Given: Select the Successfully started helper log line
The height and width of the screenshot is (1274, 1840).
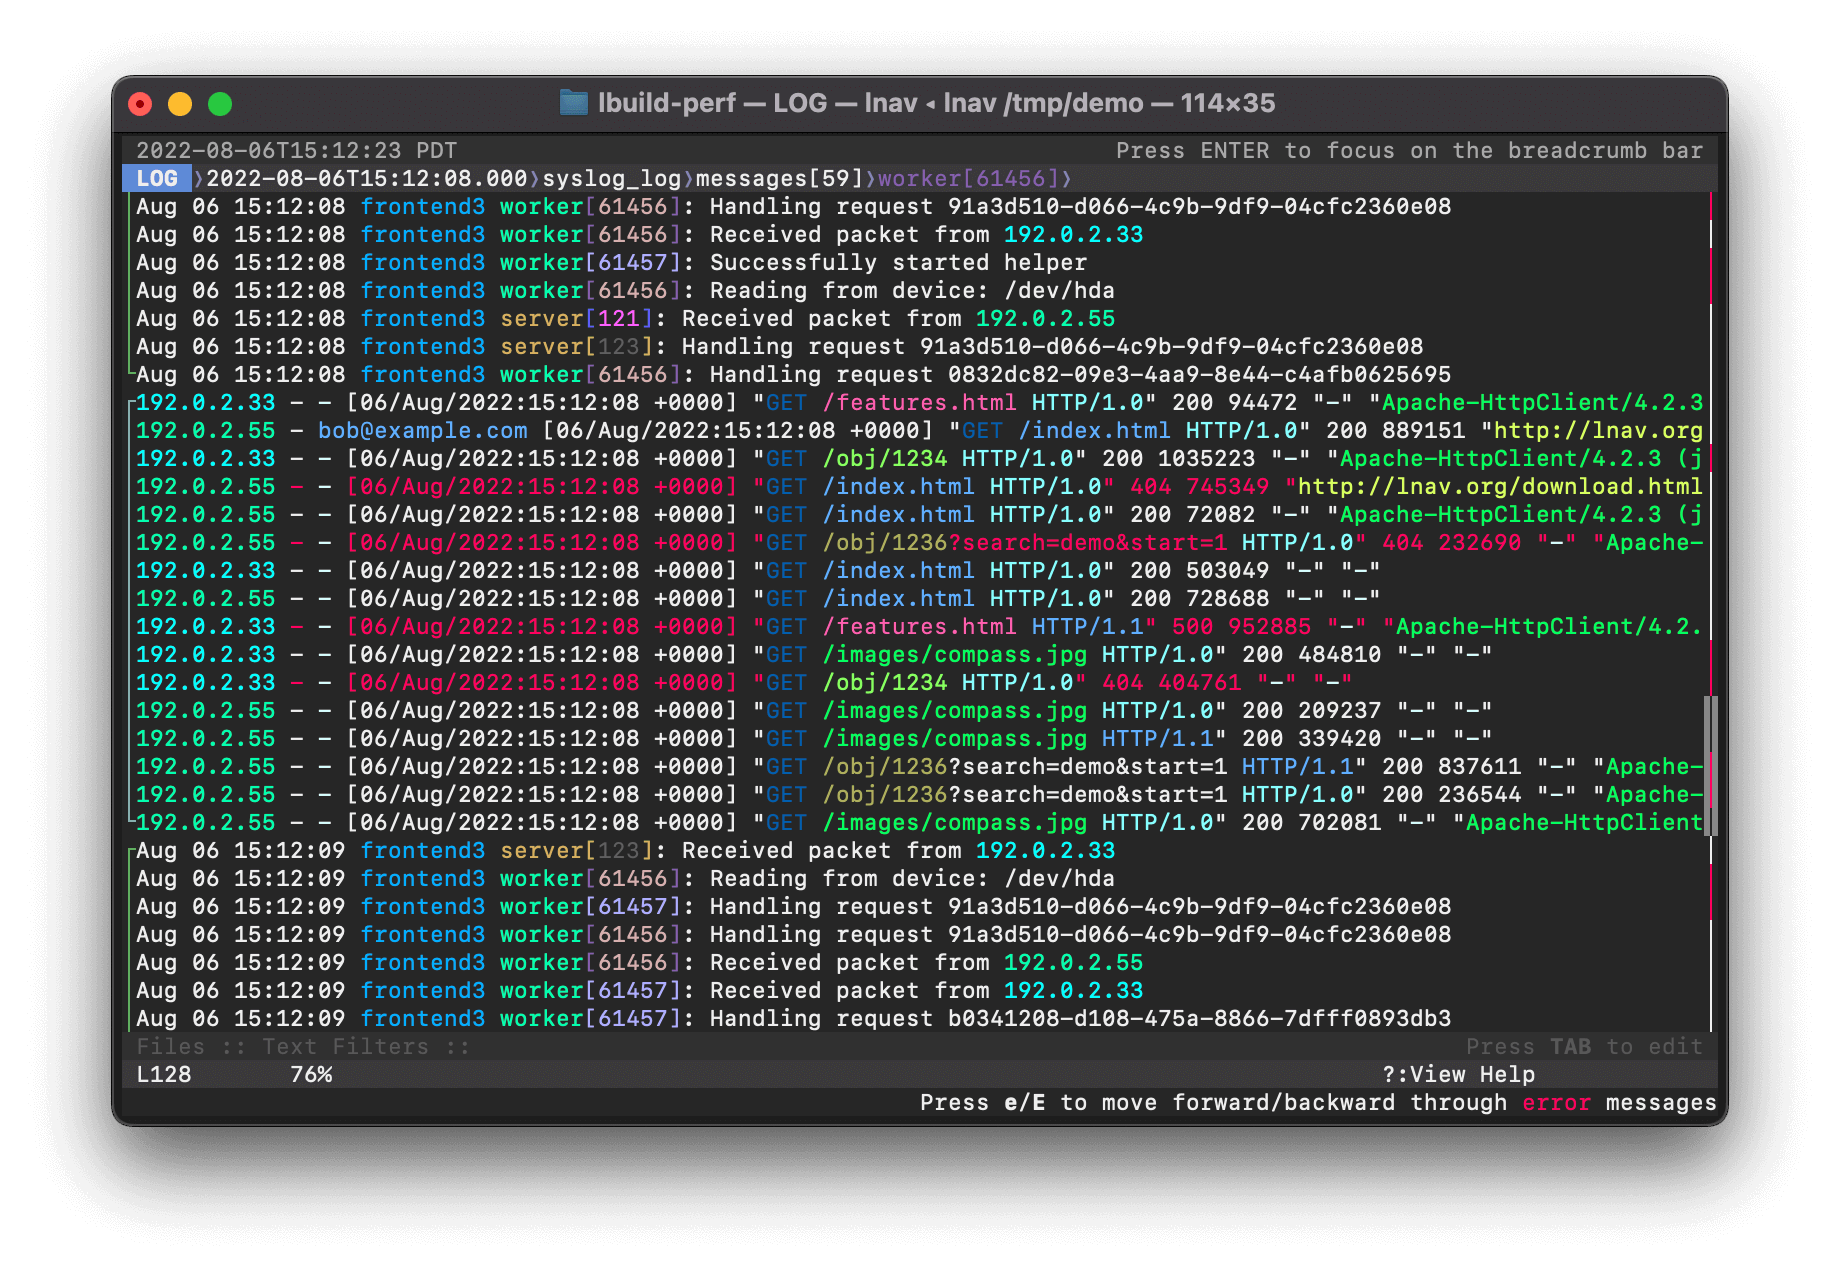Looking at the screenshot, I should click(898, 263).
